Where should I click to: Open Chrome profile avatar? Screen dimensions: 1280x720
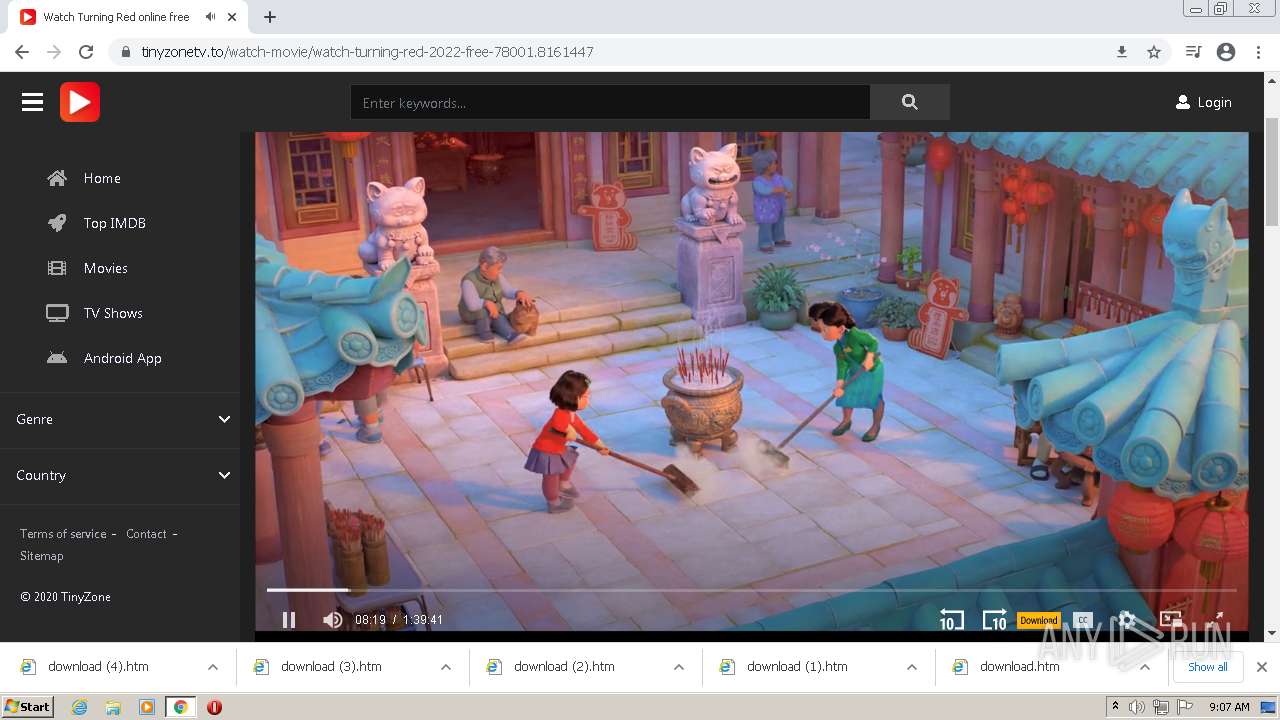(1226, 52)
